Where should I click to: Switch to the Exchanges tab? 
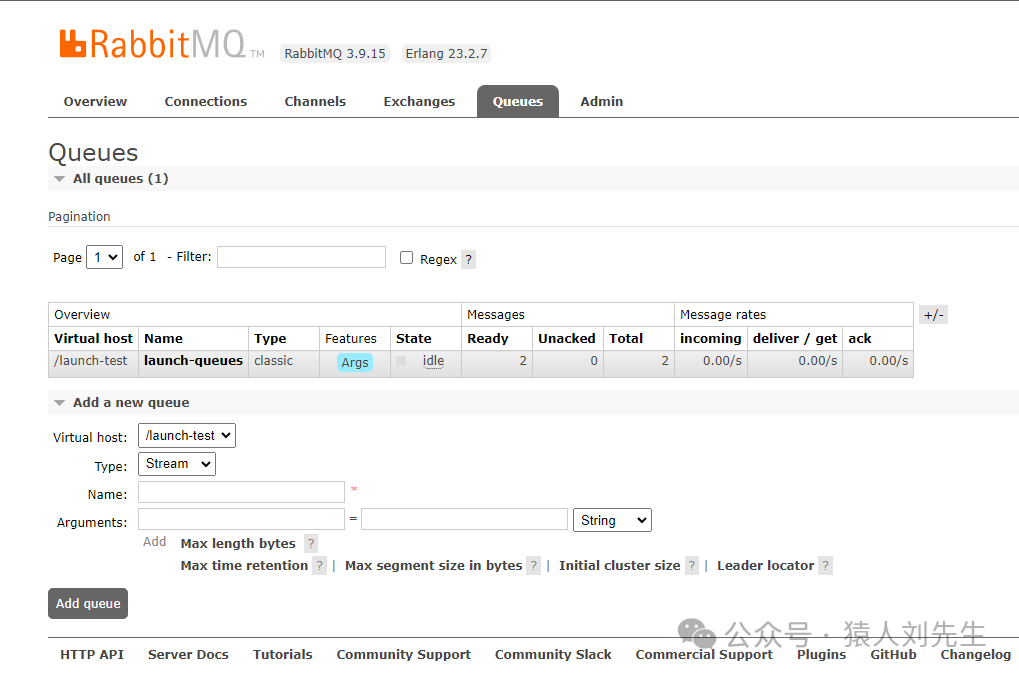[x=419, y=101]
